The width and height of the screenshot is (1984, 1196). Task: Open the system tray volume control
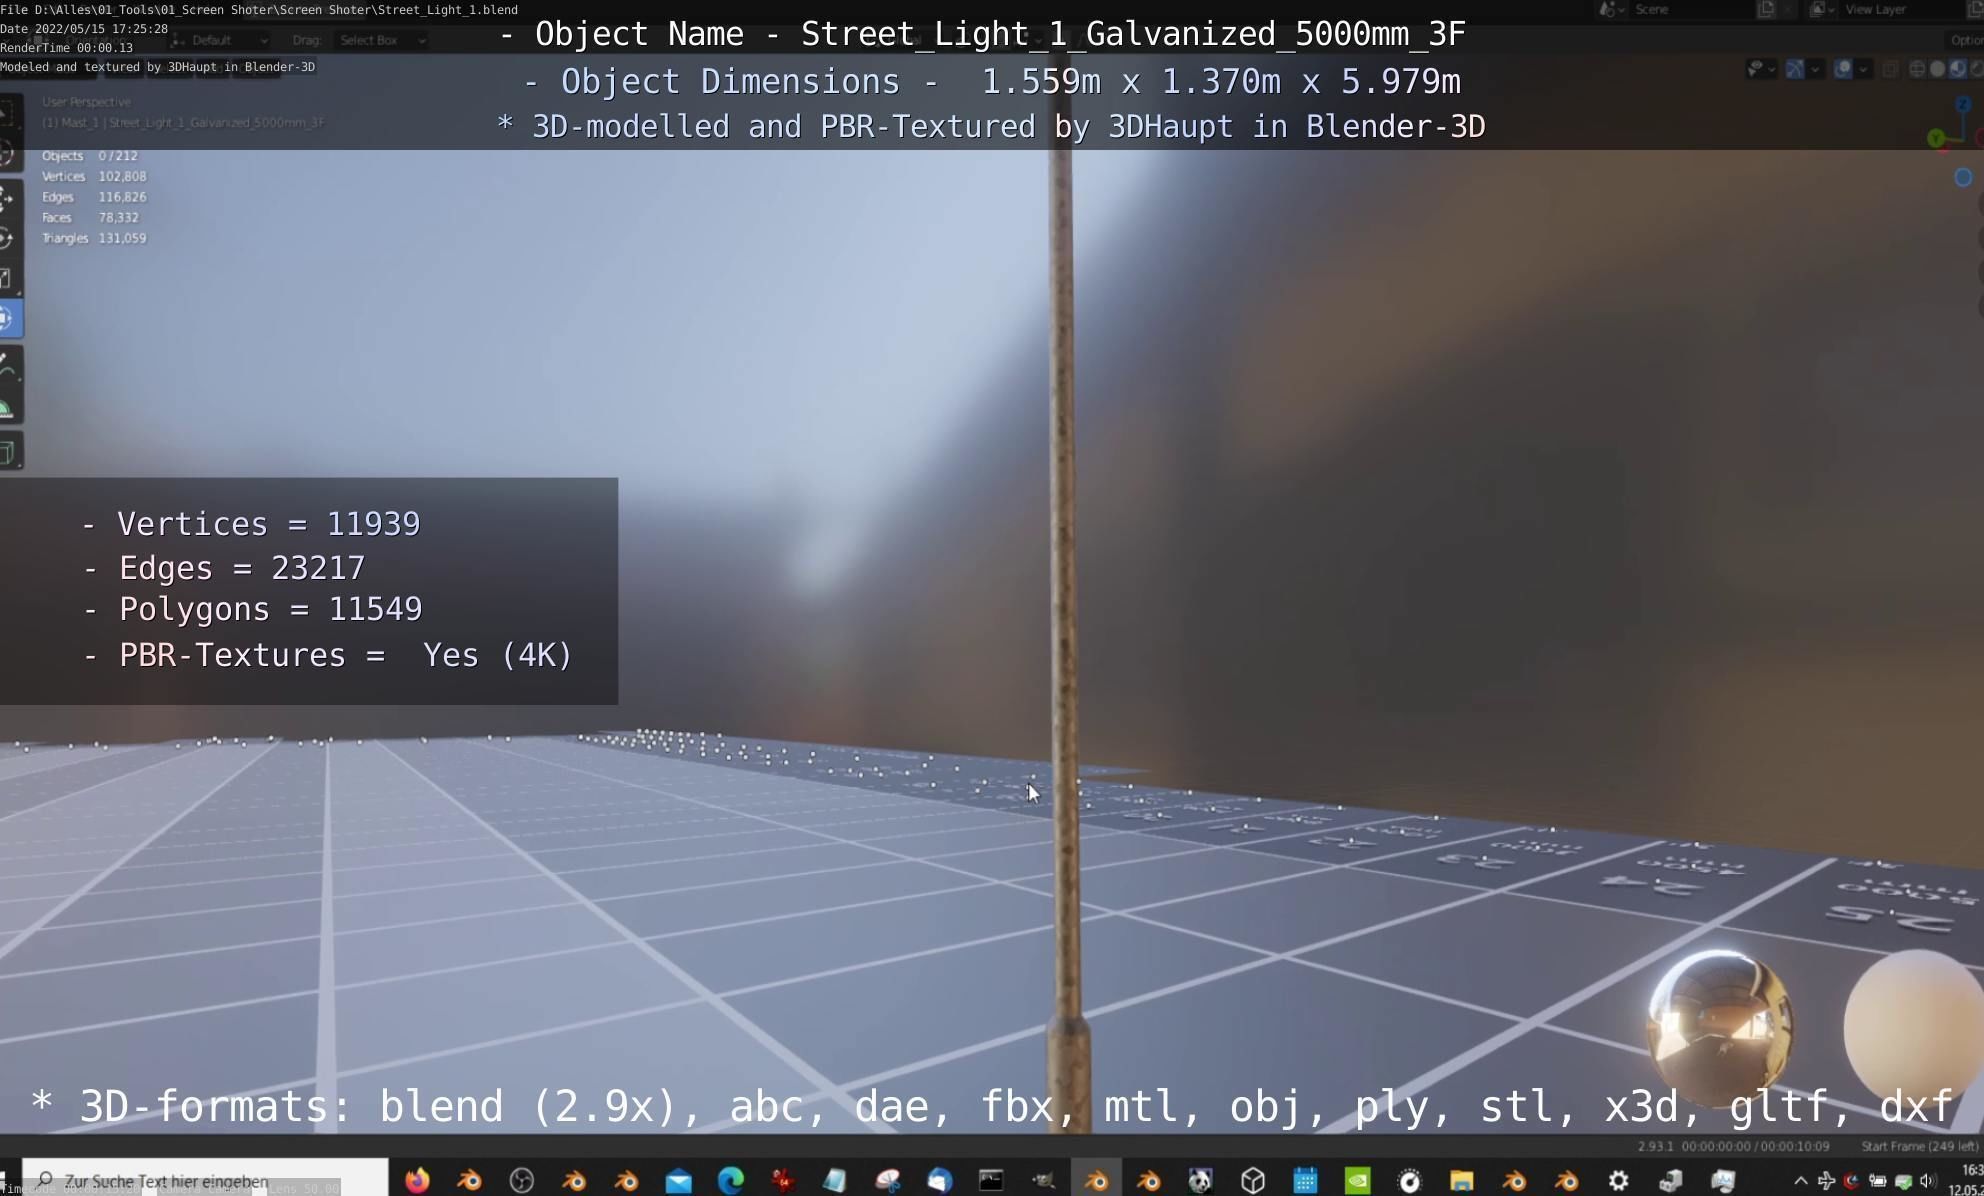pos(1926,1181)
